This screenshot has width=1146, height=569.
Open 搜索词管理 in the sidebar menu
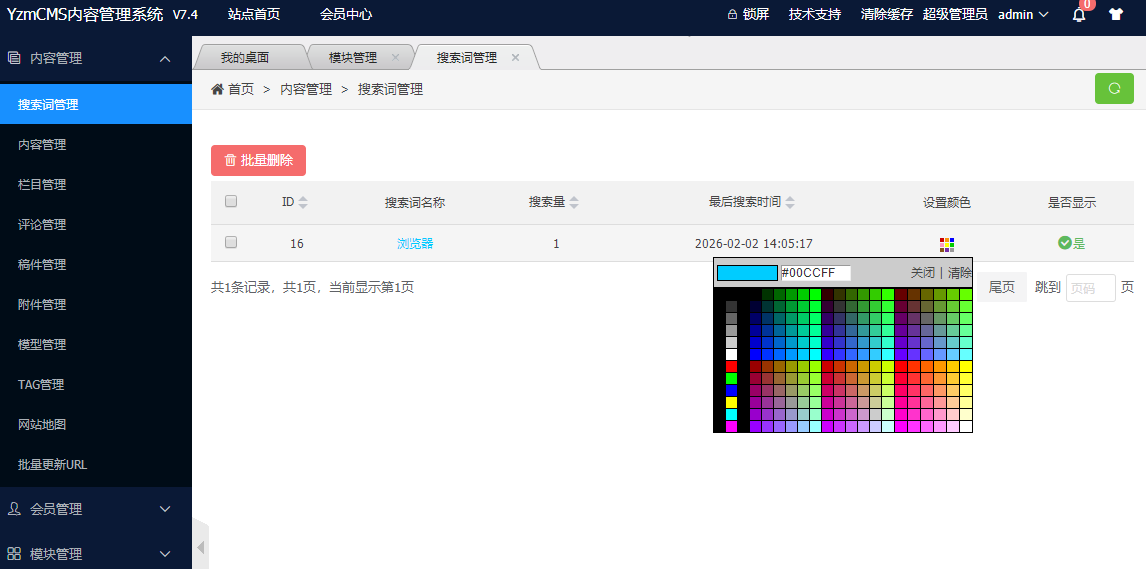pos(96,104)
